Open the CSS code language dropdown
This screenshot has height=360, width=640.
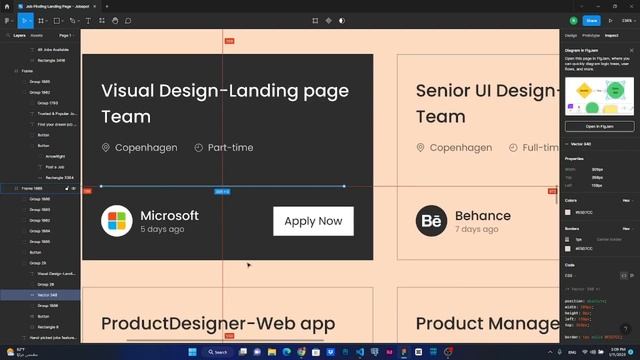click(570, 276)
